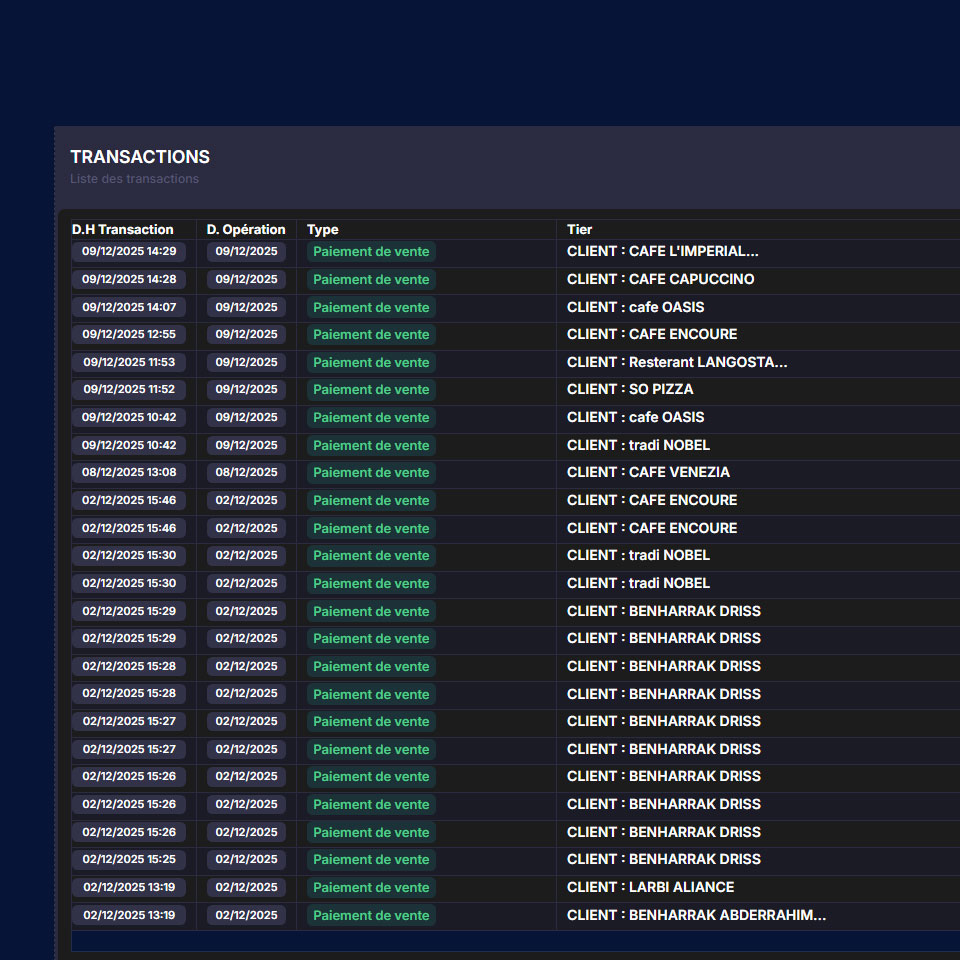
Task: Click the first Paiement de vente badge
Action: coord(371,251)
